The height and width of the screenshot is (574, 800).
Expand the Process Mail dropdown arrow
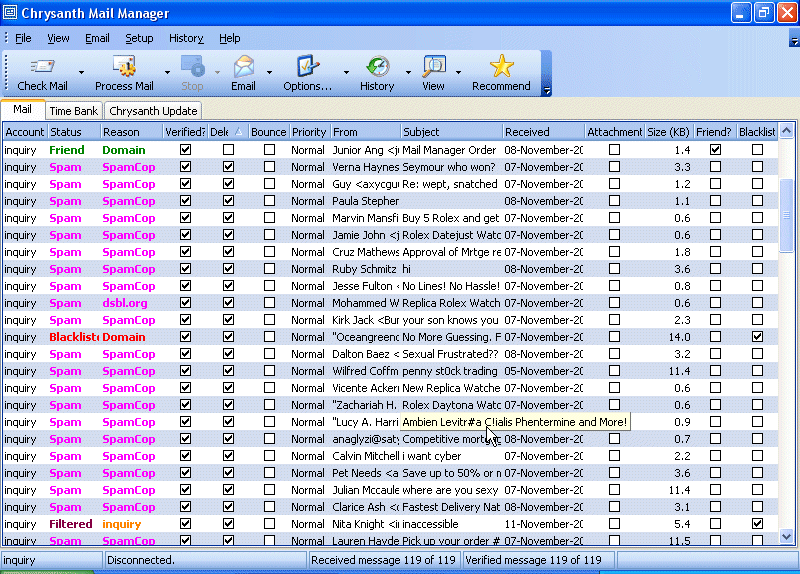167,72
